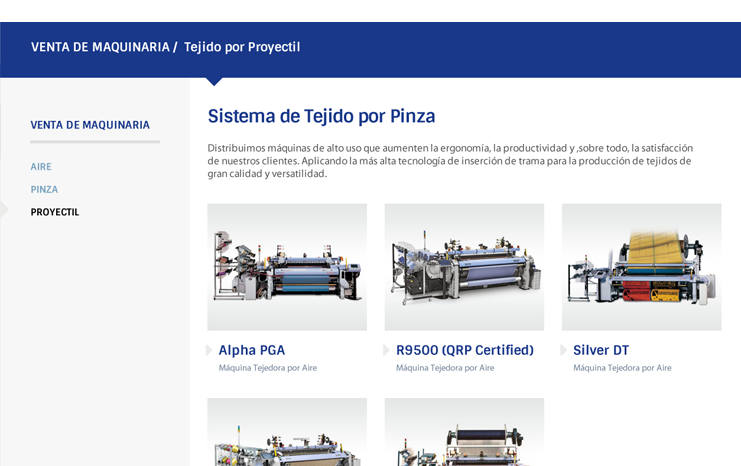Select the paragraph starting 'Distribuimos máquinas de alto uso'
741x466 pixels.
click(x=450, y=161)
